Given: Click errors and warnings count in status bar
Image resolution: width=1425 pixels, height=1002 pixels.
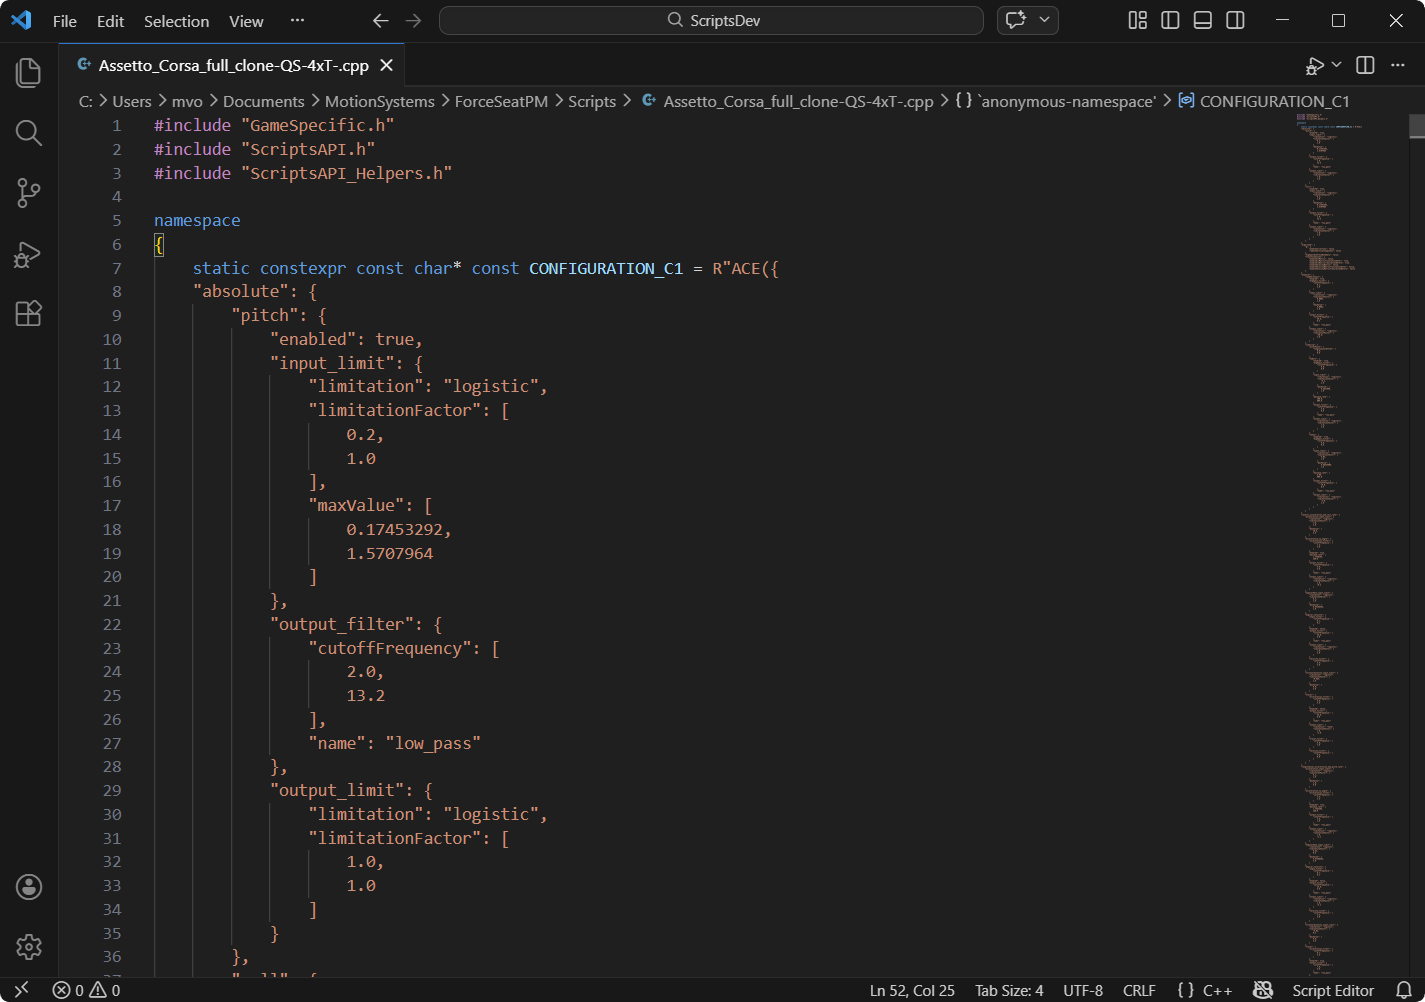Looking at the screenshot, I should click(x=86, y=990).
